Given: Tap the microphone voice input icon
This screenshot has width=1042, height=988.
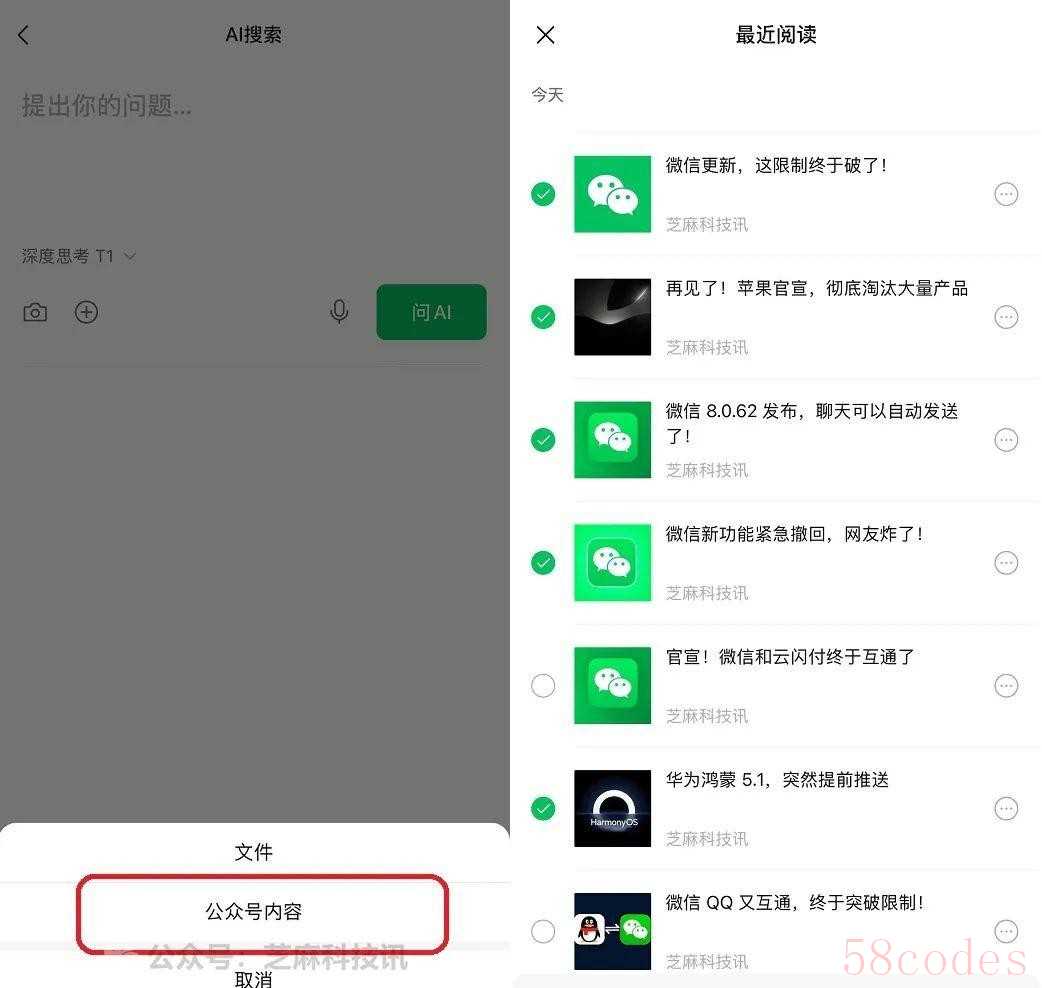Looking at the screenshot, I should pyautogui.click(x=339, y=312).
